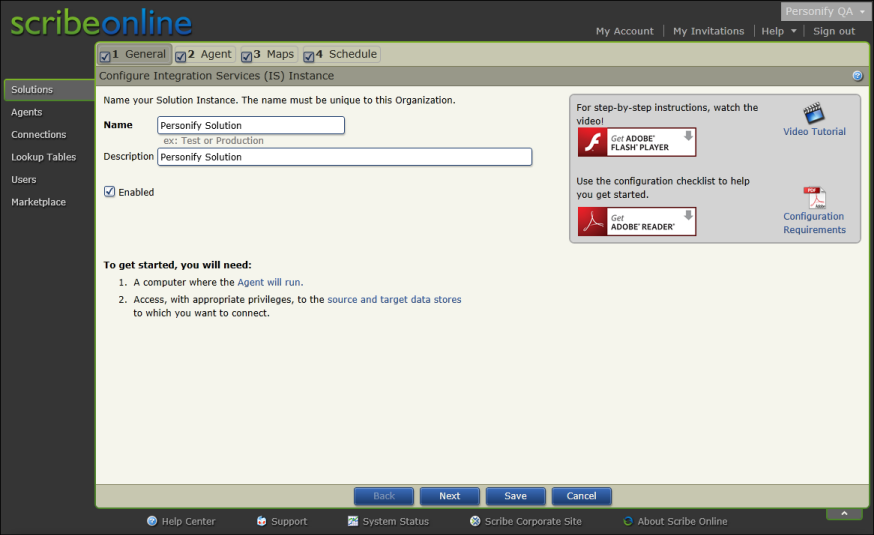
Task: Open the My Account link
Action: 624,31
